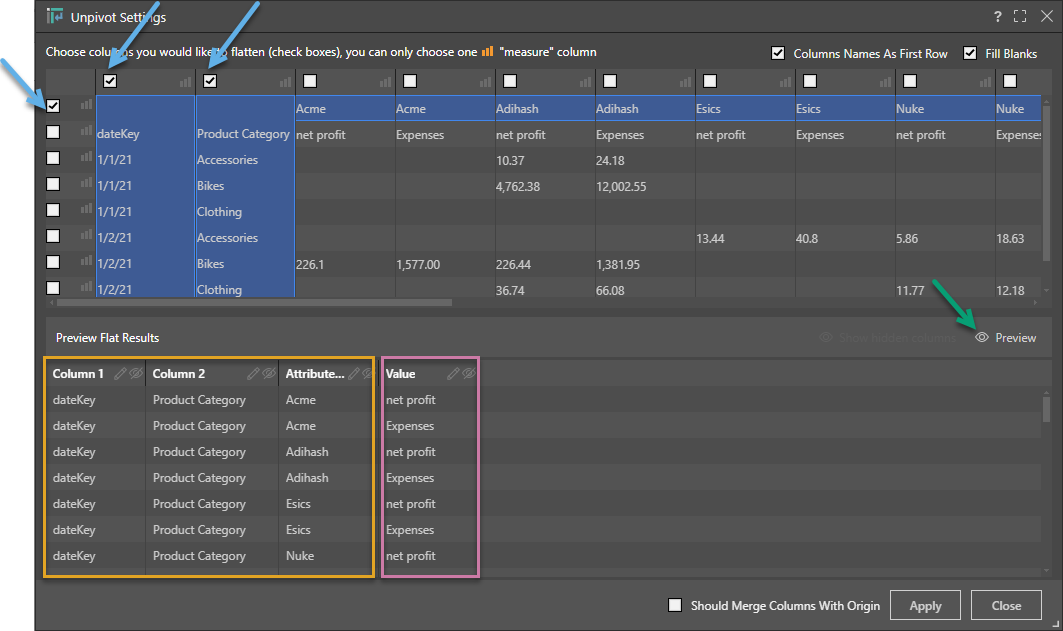This screenshot has height=631, width=1063.
Task: Click rename pencil icon for Column 2
Action: (x=254, y=374)
